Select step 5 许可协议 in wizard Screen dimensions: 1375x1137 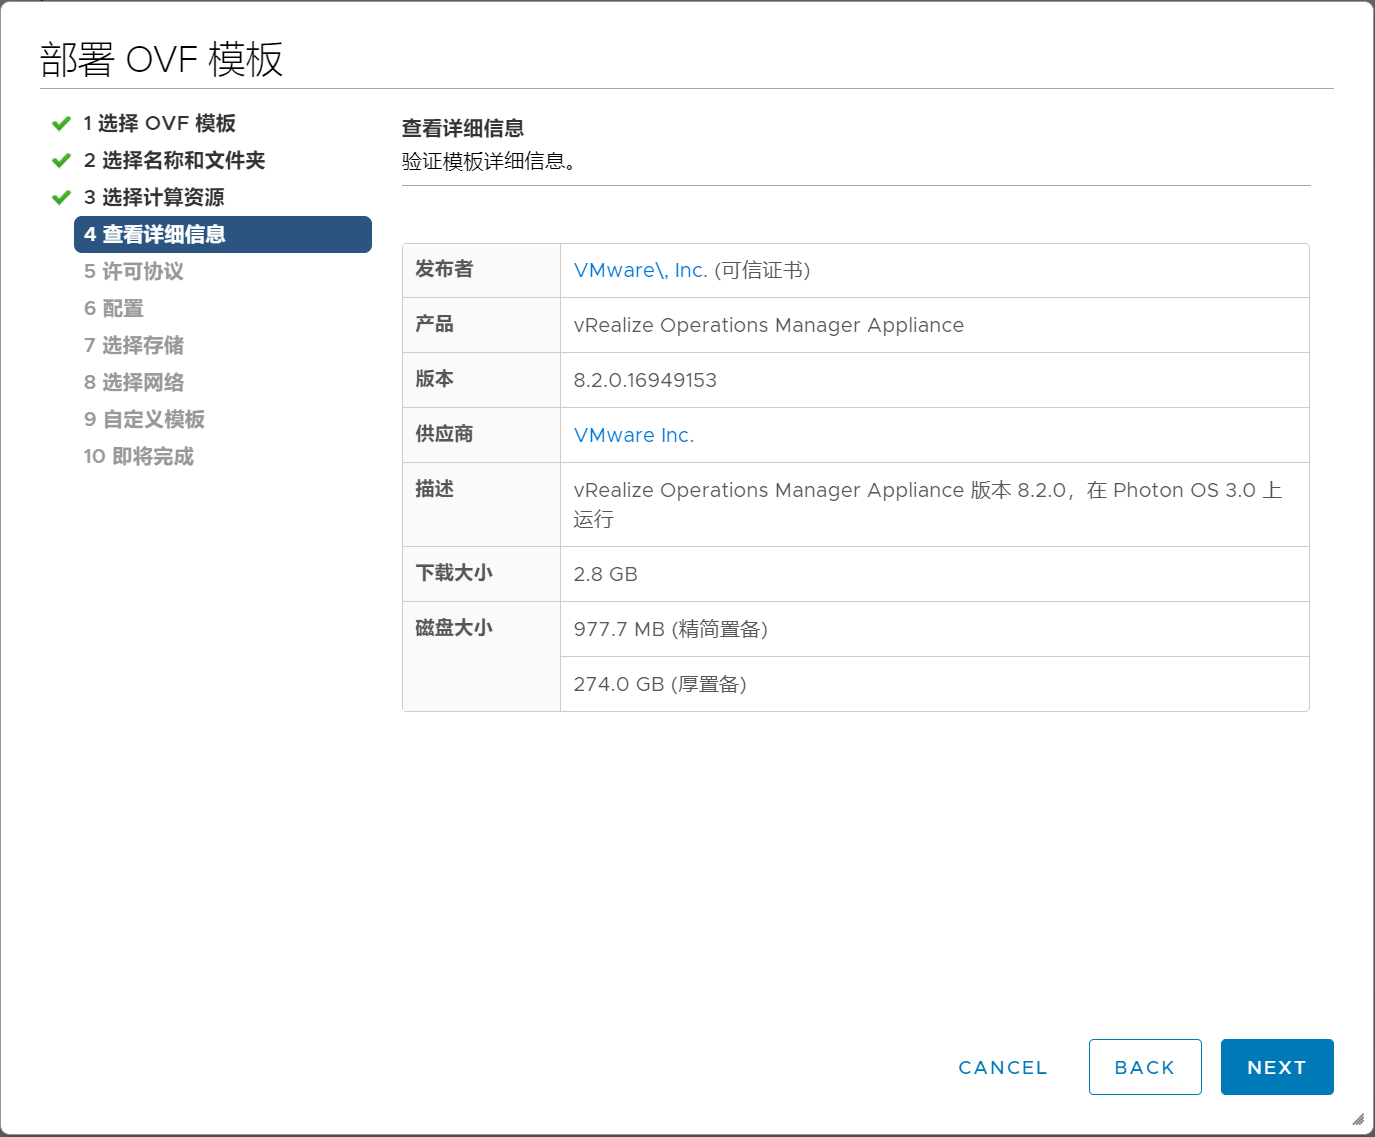pos(133,271)
